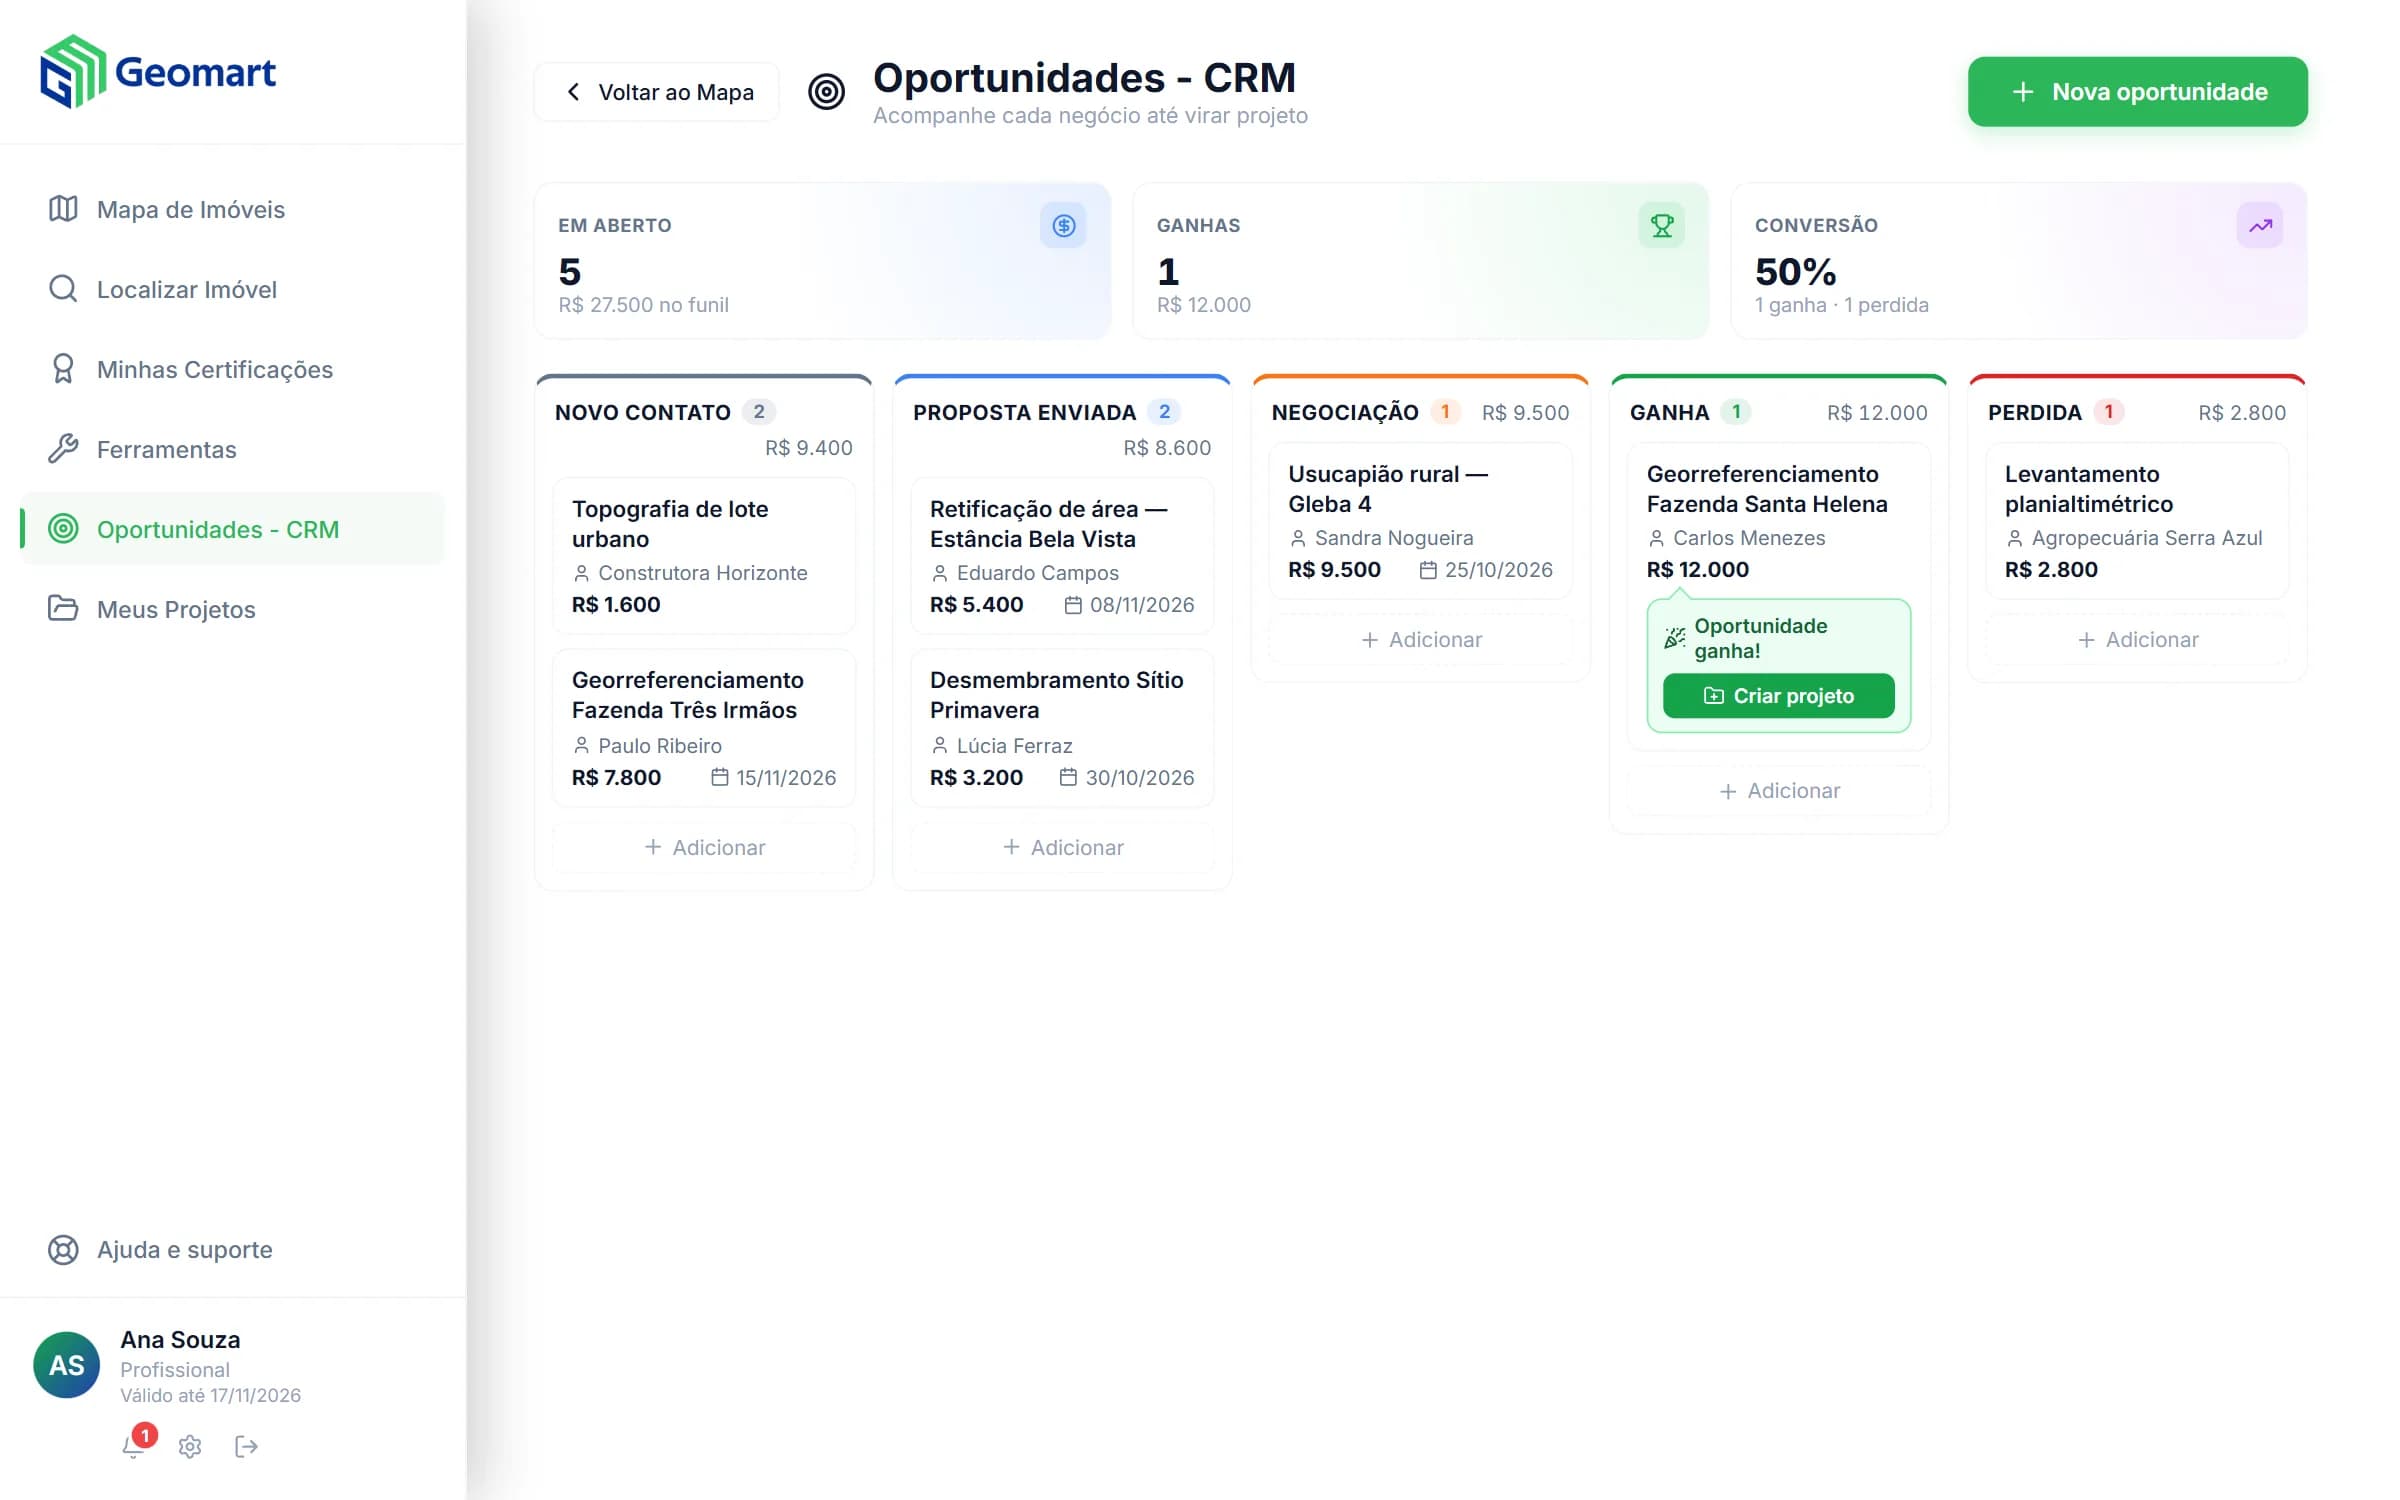The image size is (2400, 1500).
Task: Click calendar icon next to 15/11/2026
Action: (719, 777)
